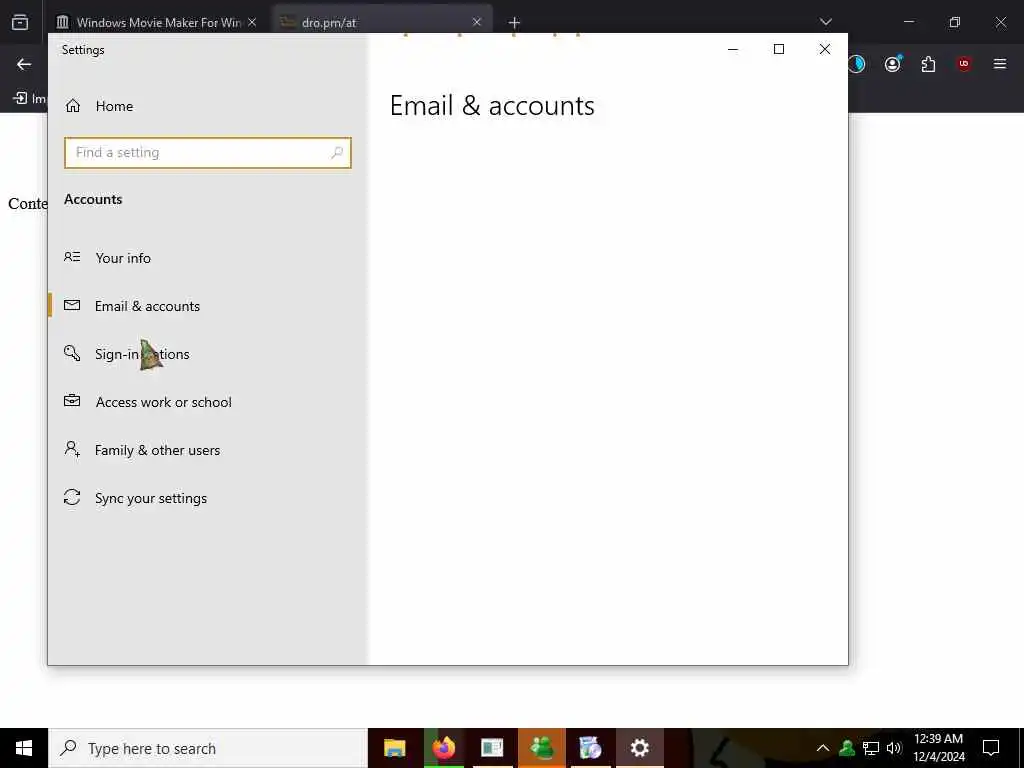Open a new browser tab
The image size is (1024, 768).
(x=514, y=23)
